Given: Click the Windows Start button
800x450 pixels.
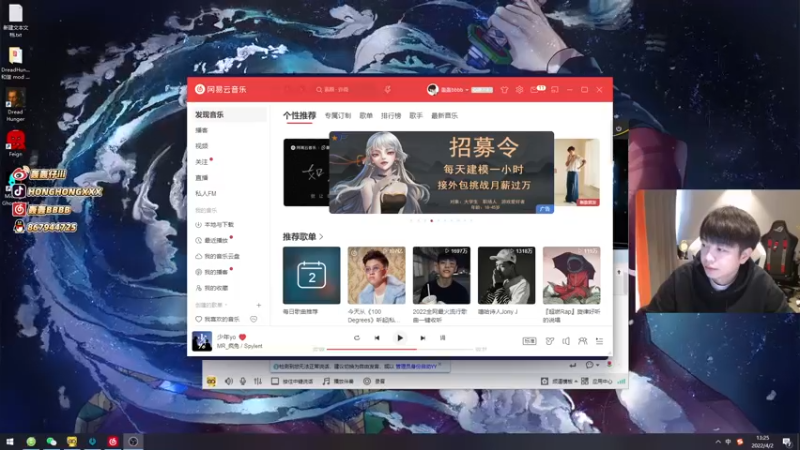Looking at the screenshot, I should (10, 442).
